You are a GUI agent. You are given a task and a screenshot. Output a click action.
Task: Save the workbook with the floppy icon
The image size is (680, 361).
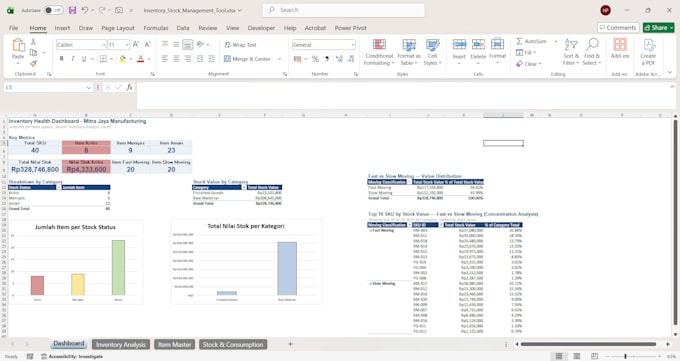click(x=72, y=10)
